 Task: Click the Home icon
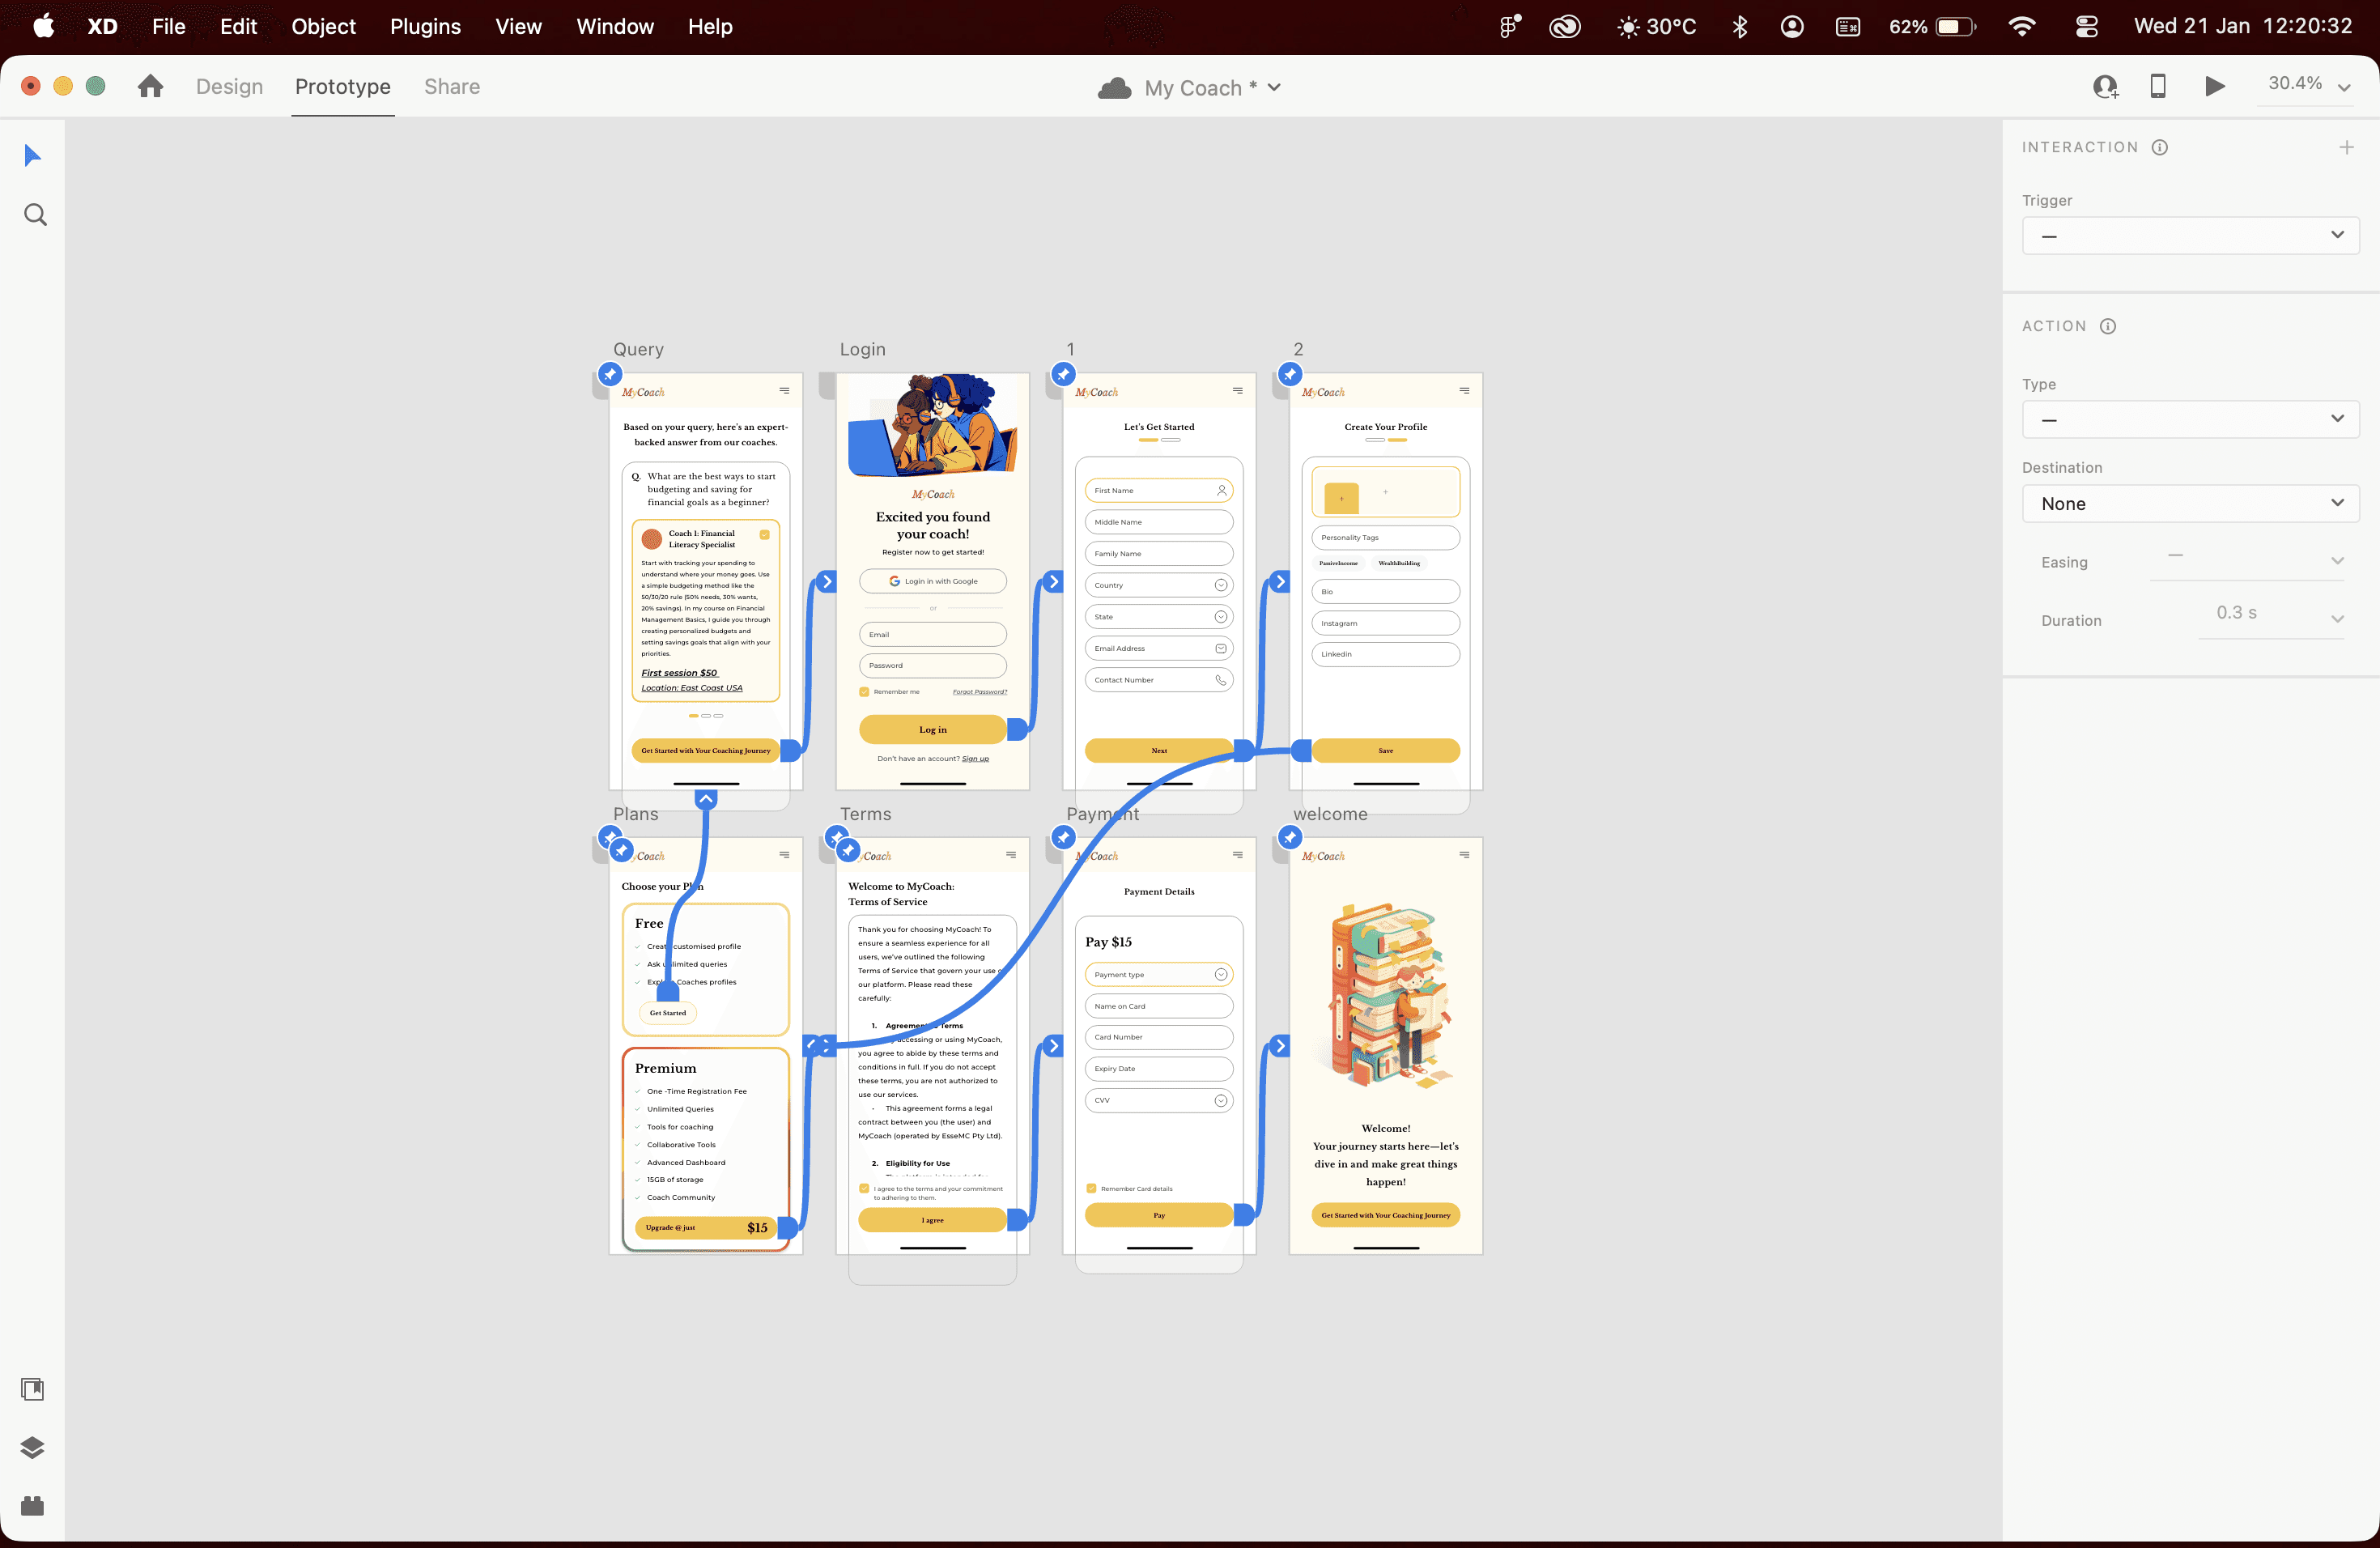point(150,87)
